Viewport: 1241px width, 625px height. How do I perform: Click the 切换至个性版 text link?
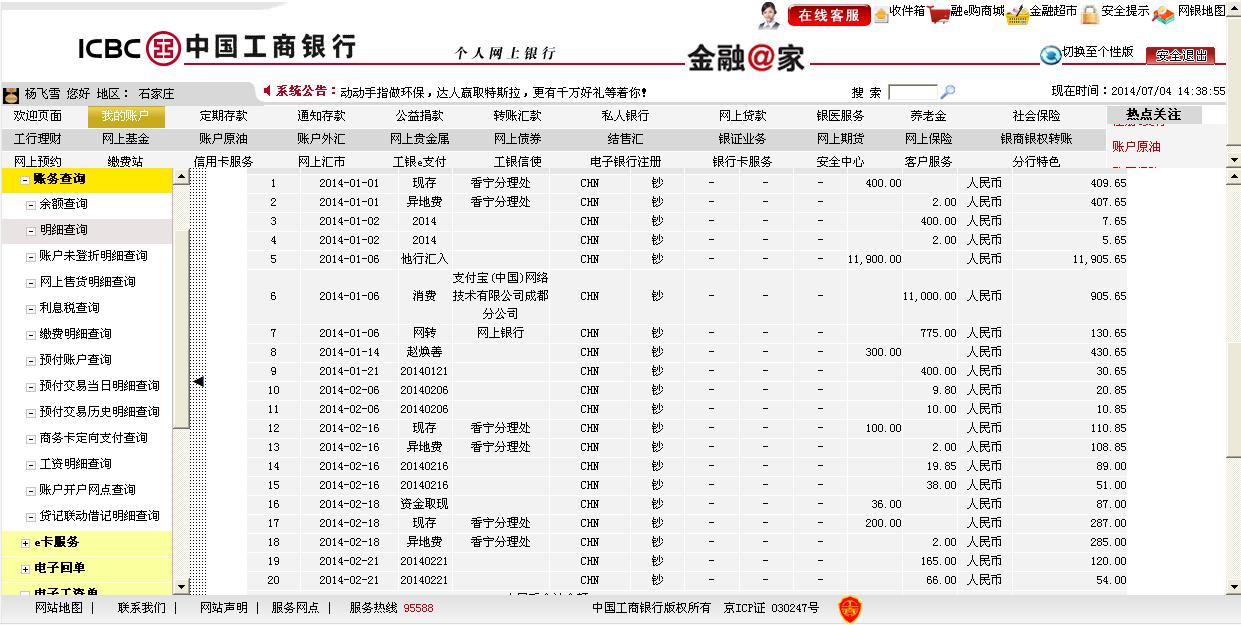pyautogui.click(x=1098, y=52)
